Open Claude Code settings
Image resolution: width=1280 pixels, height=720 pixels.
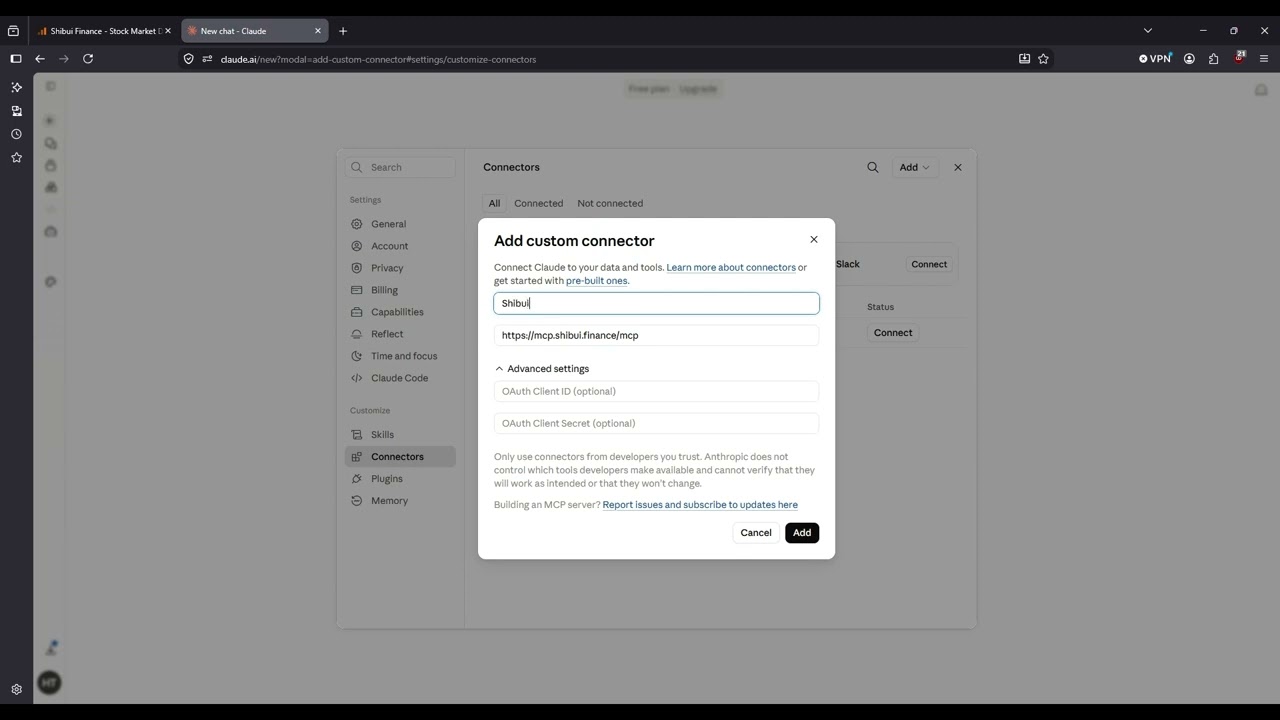click(x=400, y=378)
